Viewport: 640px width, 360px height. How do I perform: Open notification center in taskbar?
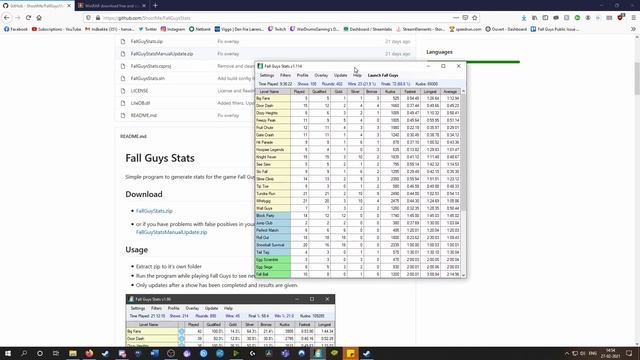(x=629, y=353)
